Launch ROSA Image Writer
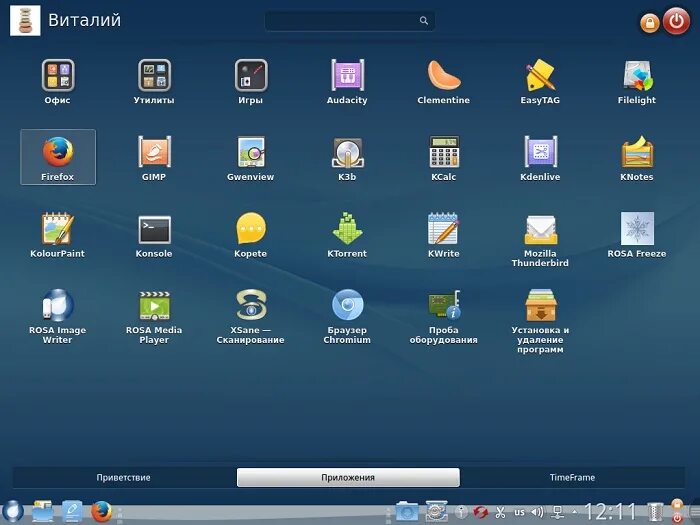This screenshot has width=700, height=525. point(58,317)
